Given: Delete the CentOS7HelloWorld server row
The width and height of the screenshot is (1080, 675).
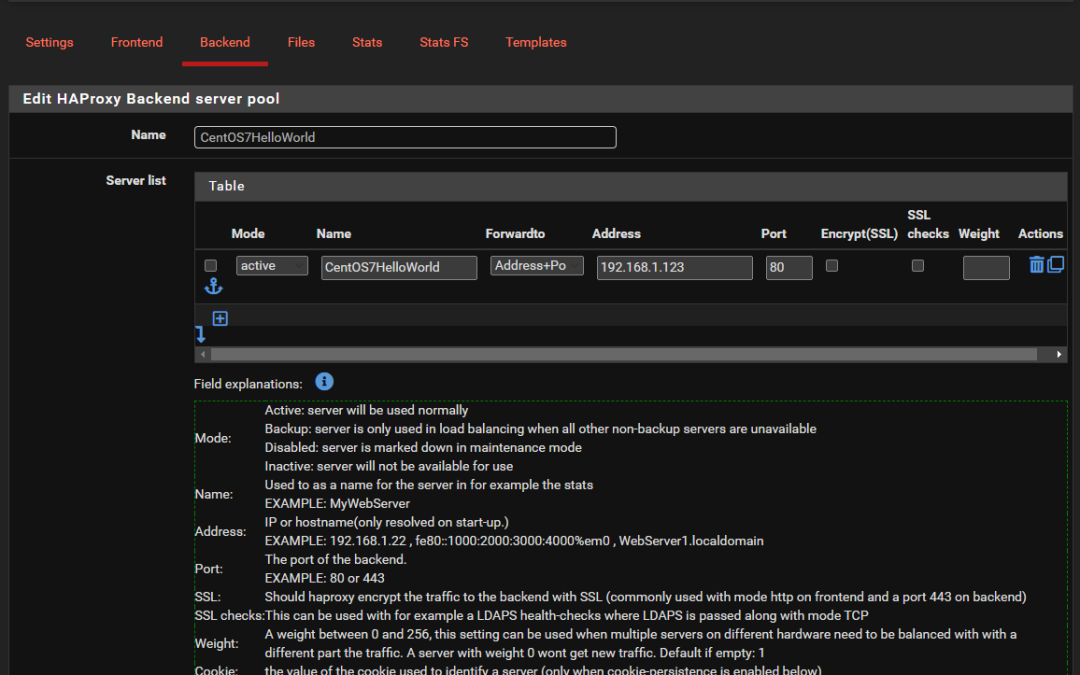Looking at the screenshot, I should [1036, 265].
